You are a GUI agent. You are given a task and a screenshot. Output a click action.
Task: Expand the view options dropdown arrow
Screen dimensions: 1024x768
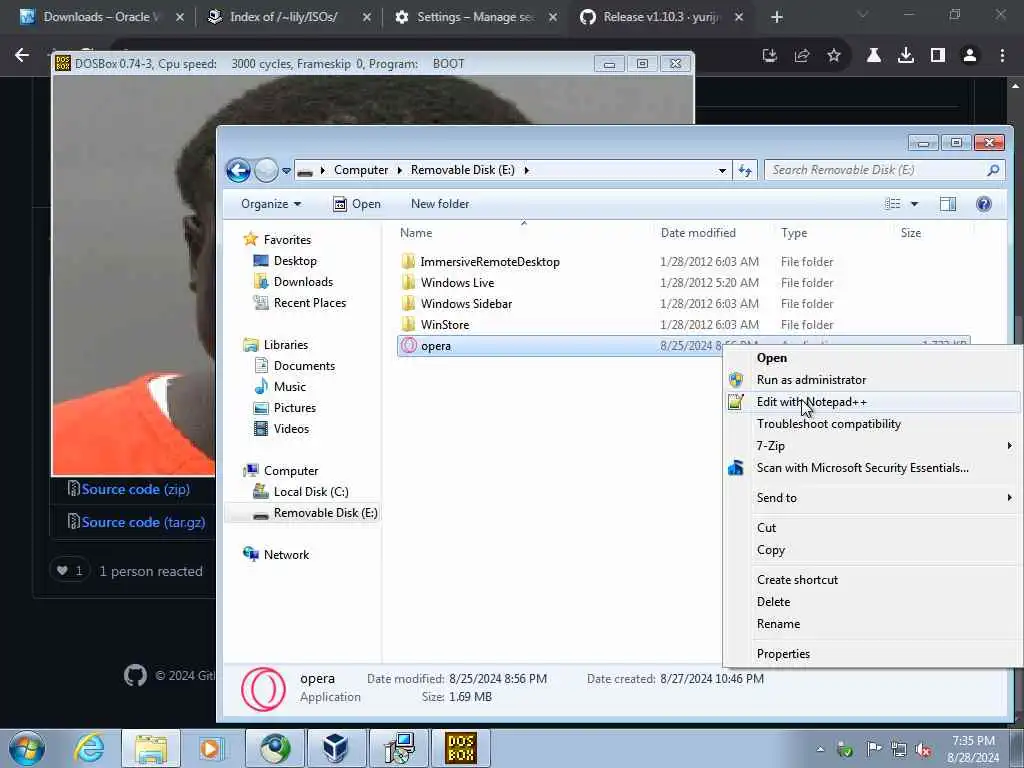click(914, 204)
